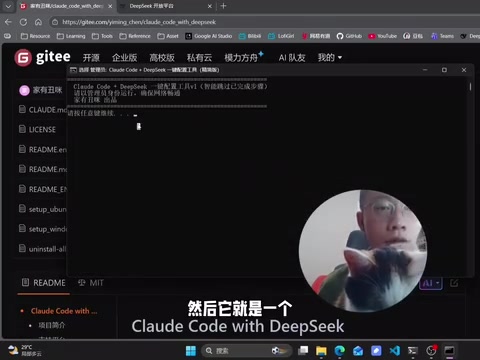Open the Terminal icon in the taskbar
Screen dimensions: 480x360
click(x=413, y=351)
